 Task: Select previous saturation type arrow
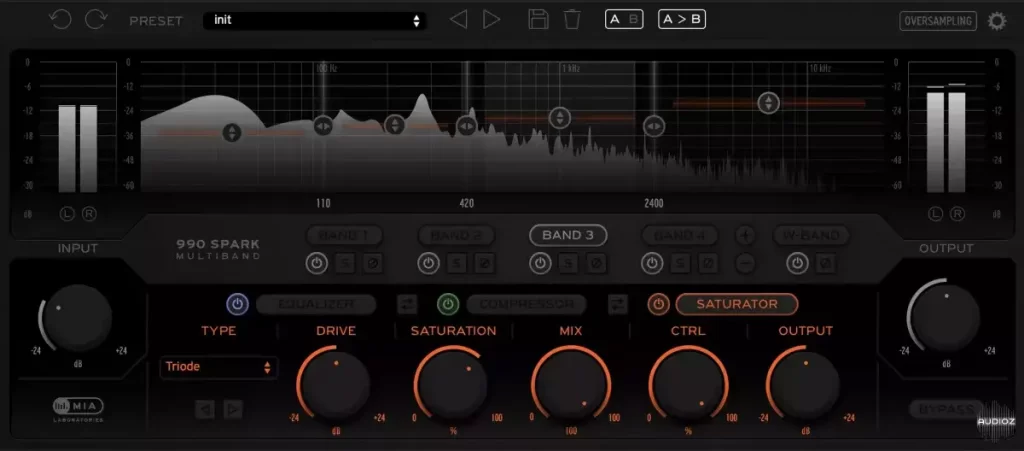tap(205, 410)
